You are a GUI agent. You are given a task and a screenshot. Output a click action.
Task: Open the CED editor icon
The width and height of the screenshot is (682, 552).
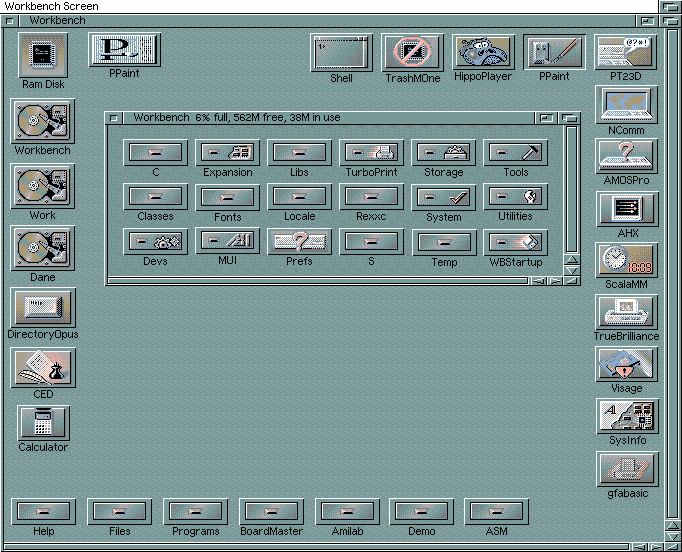click(x=43, y=368)
